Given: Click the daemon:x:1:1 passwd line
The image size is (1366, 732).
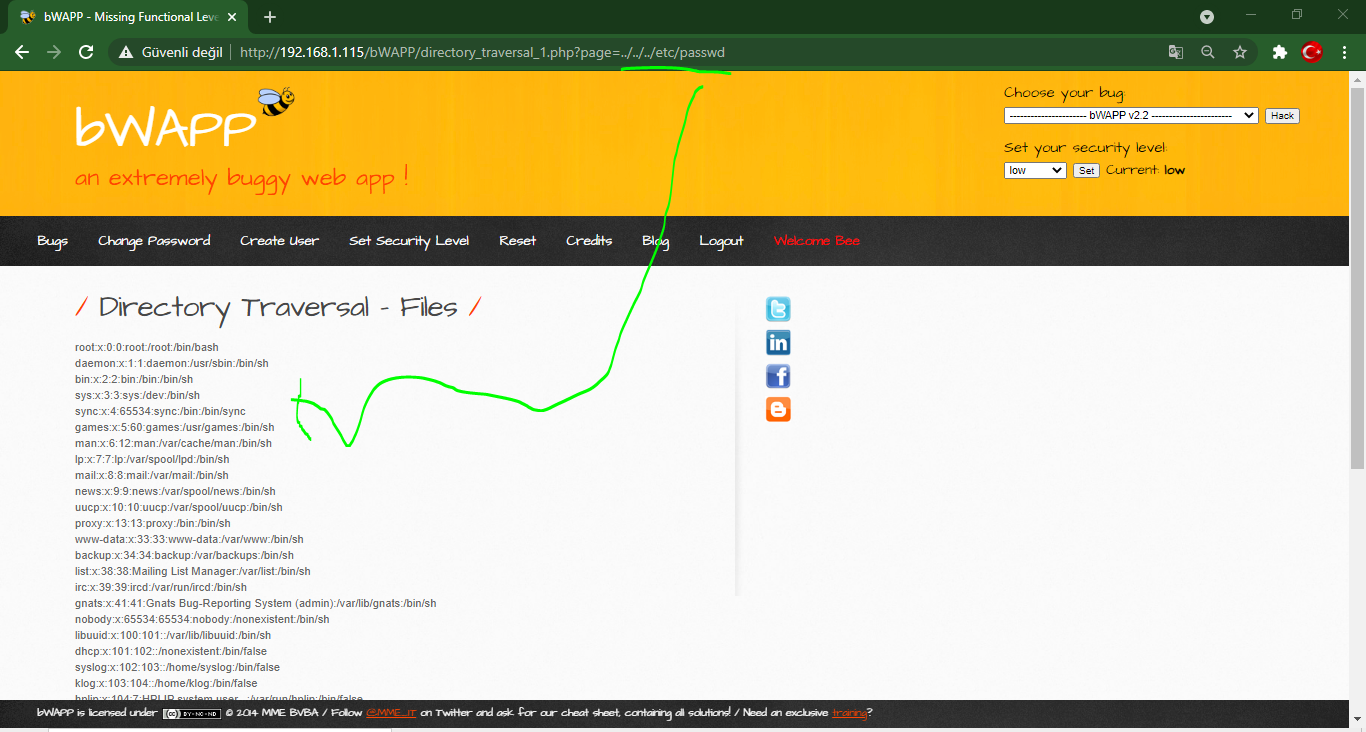Looking at the screenshot, I should tap(172, 363).
